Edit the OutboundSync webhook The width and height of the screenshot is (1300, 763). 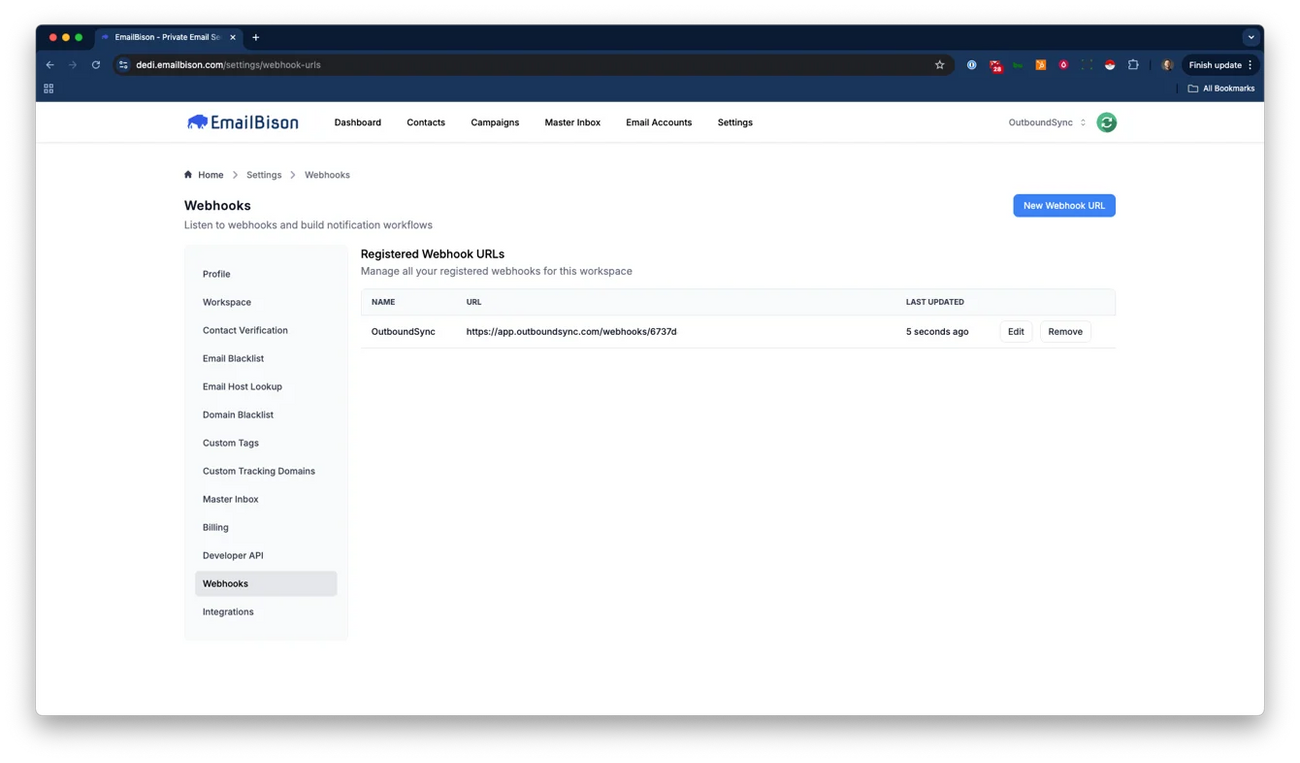[1015, 331]
